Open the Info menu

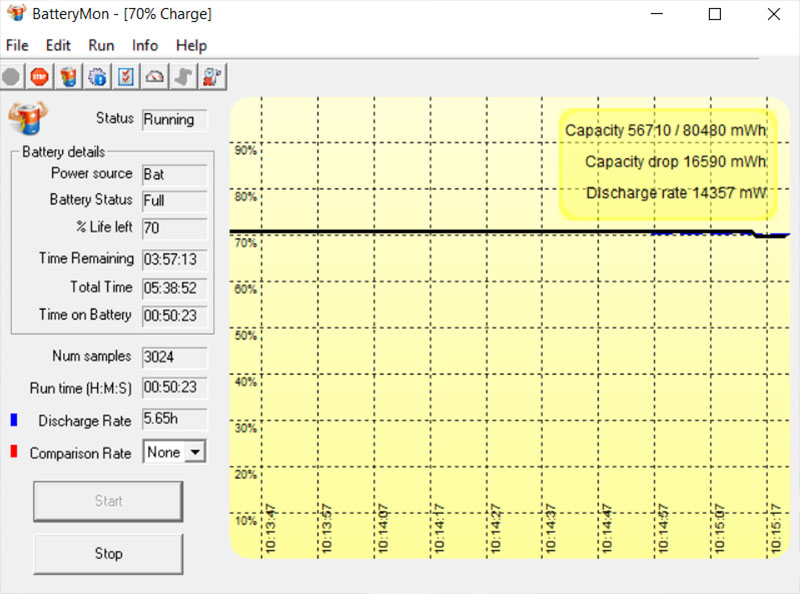(145, 45)
